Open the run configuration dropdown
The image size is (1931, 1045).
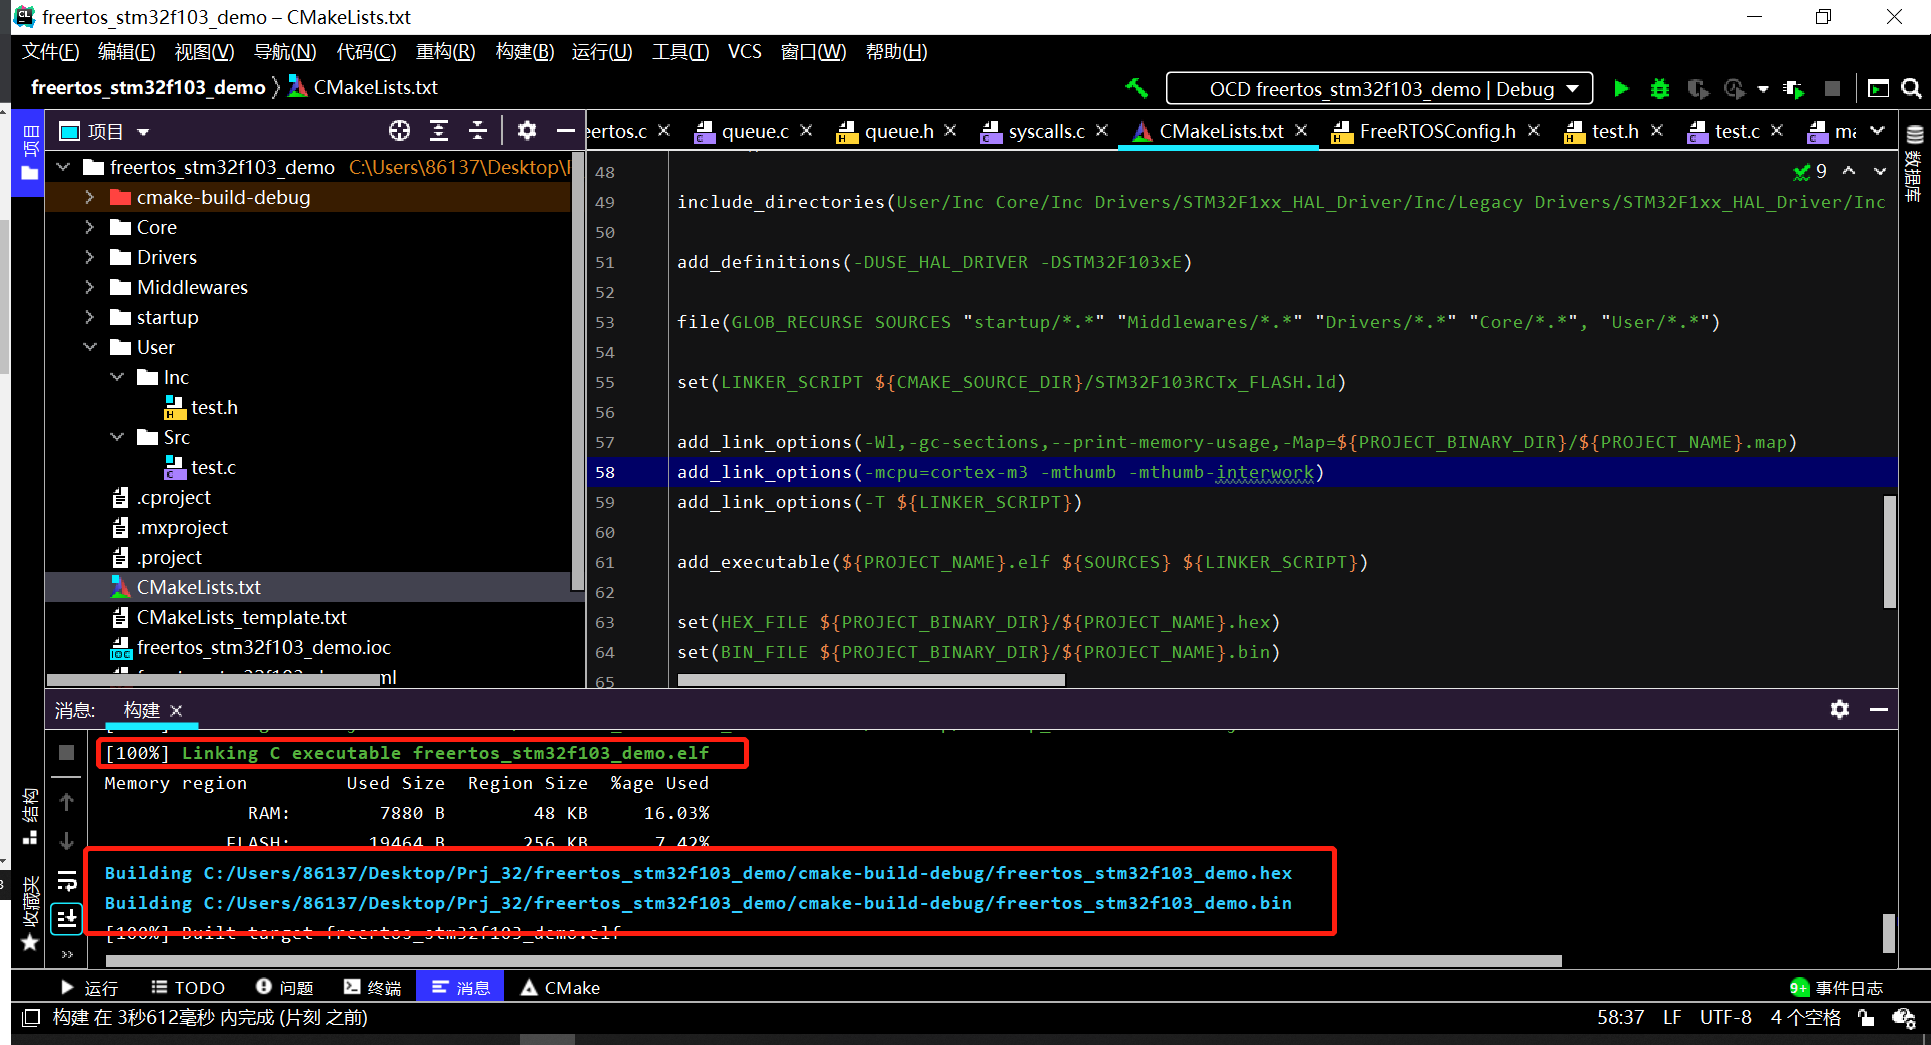pyautogui.click(x=1379, y=89)
